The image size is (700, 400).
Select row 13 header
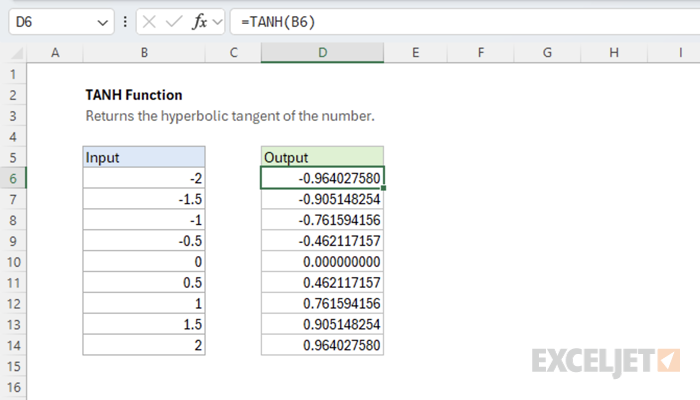coord(13,325)
